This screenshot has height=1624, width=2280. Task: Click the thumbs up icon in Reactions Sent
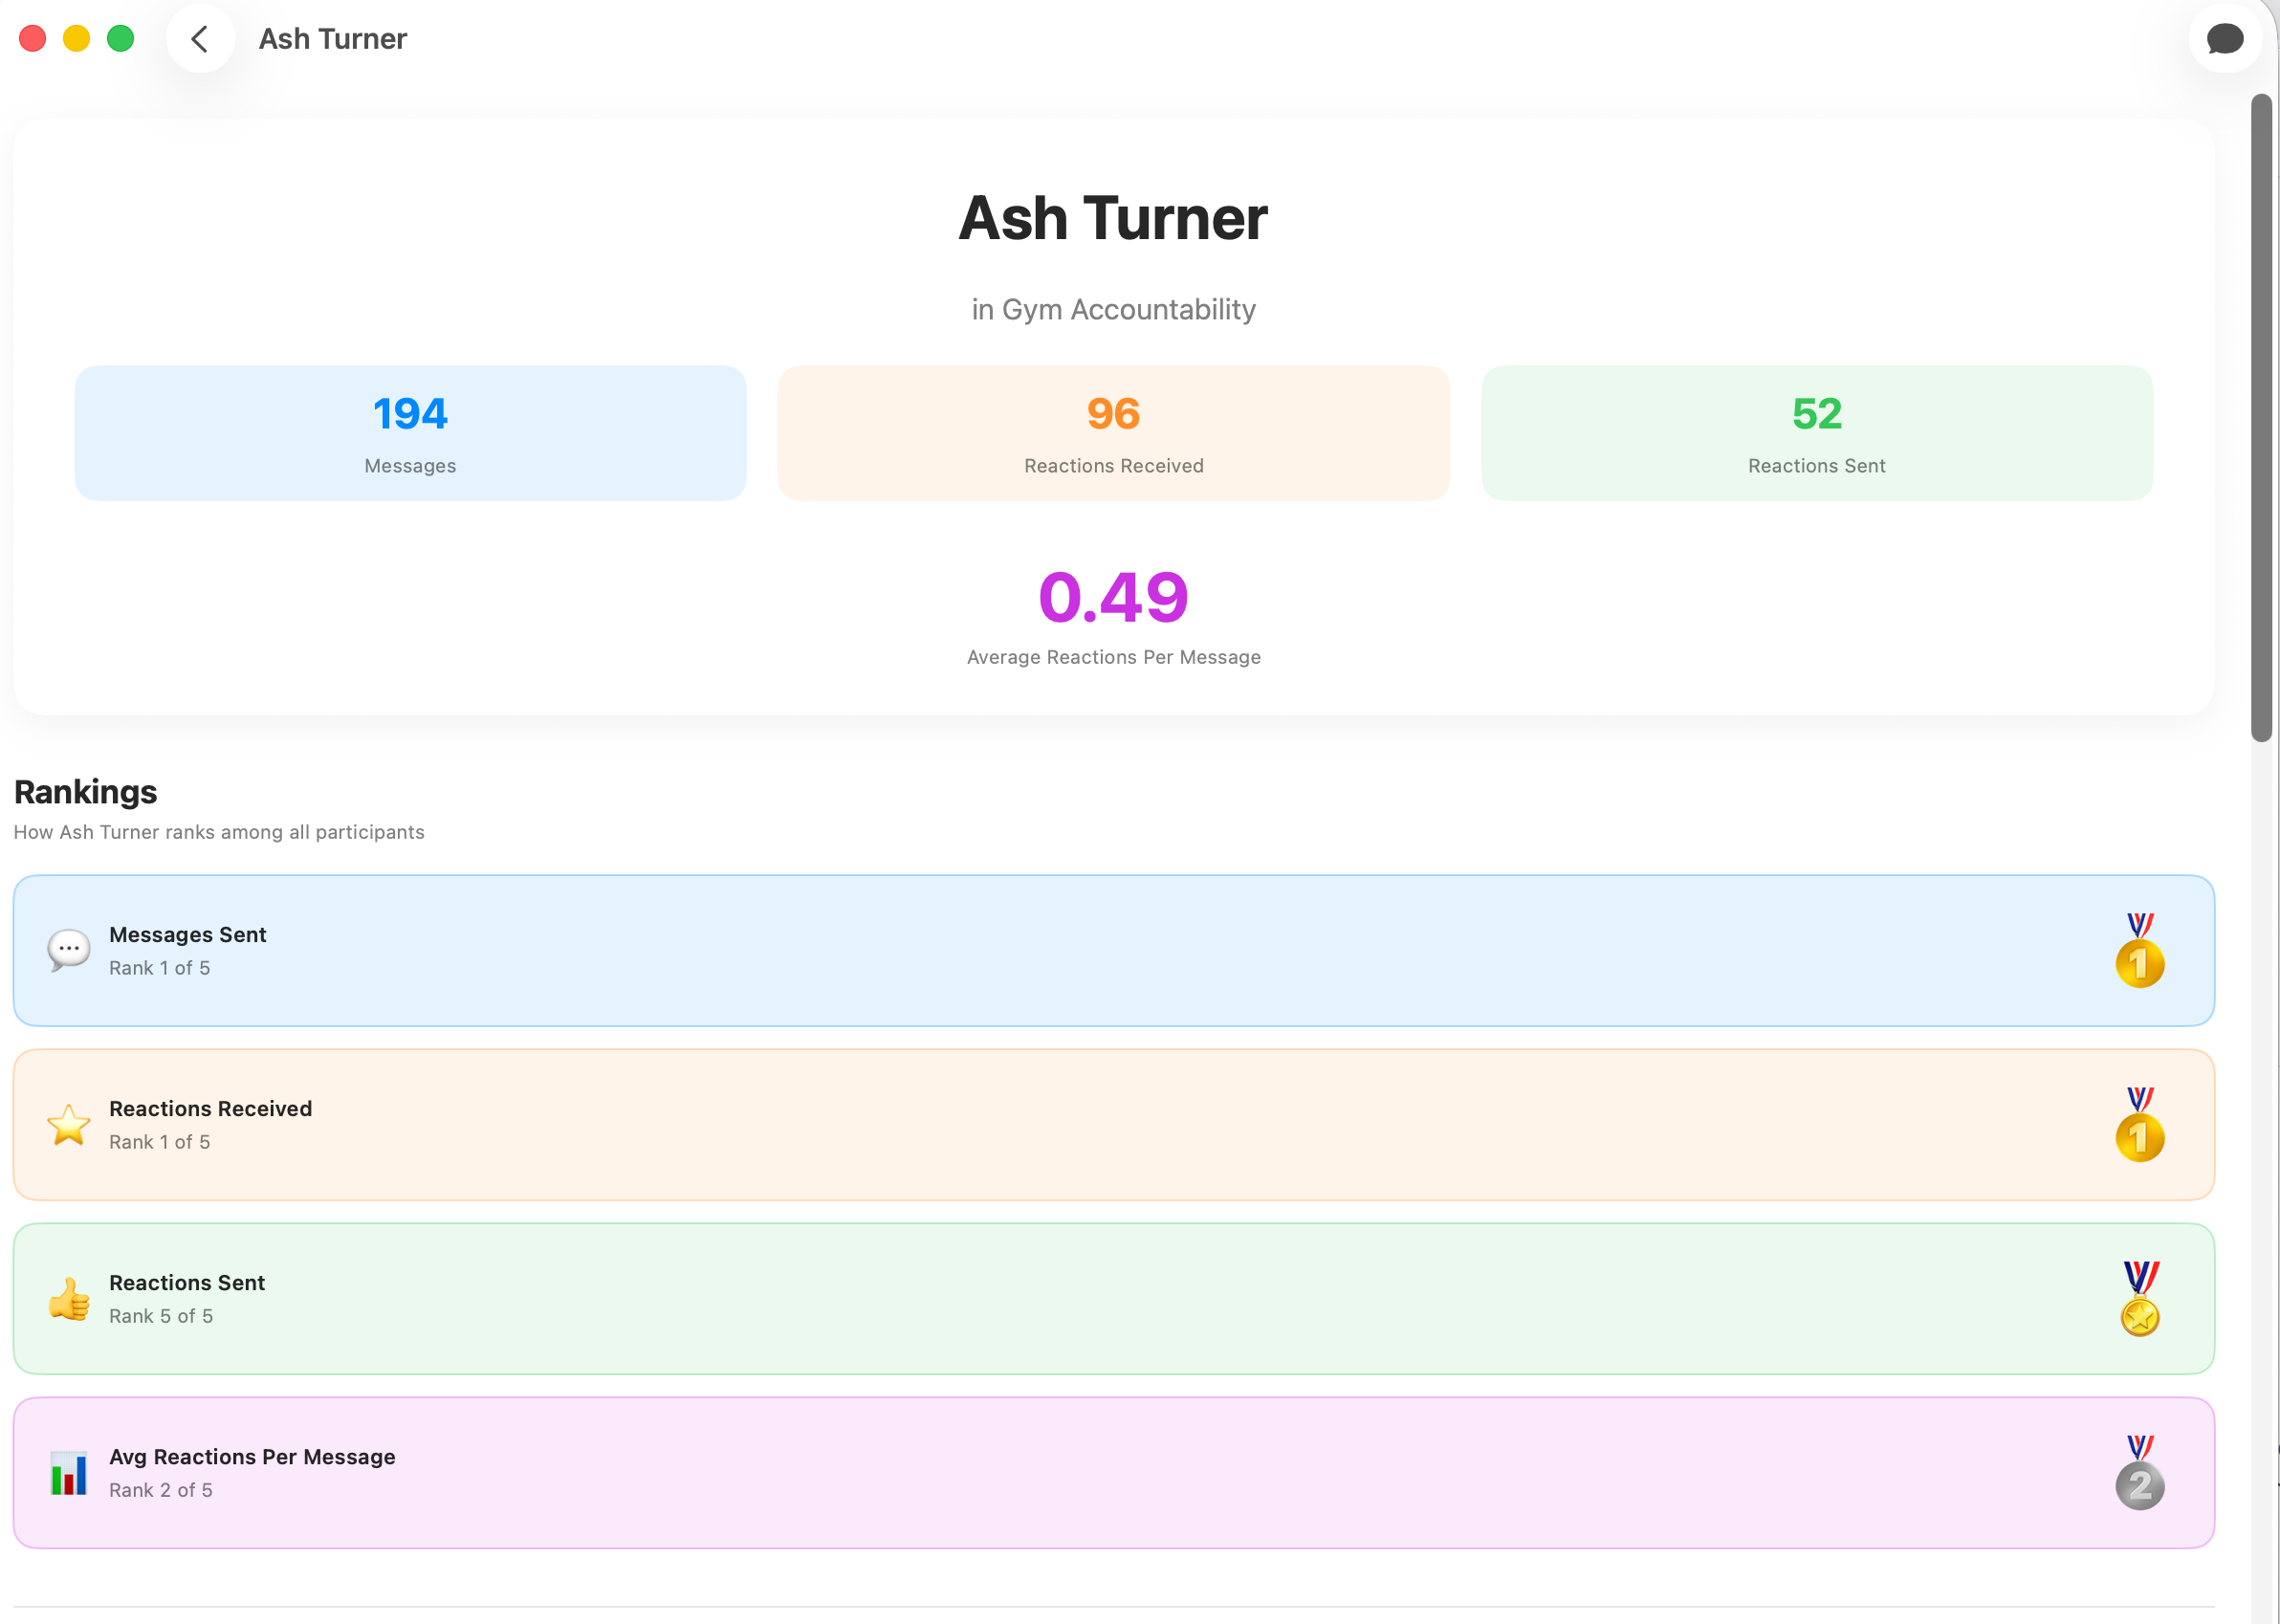[x=69, y=1299]
